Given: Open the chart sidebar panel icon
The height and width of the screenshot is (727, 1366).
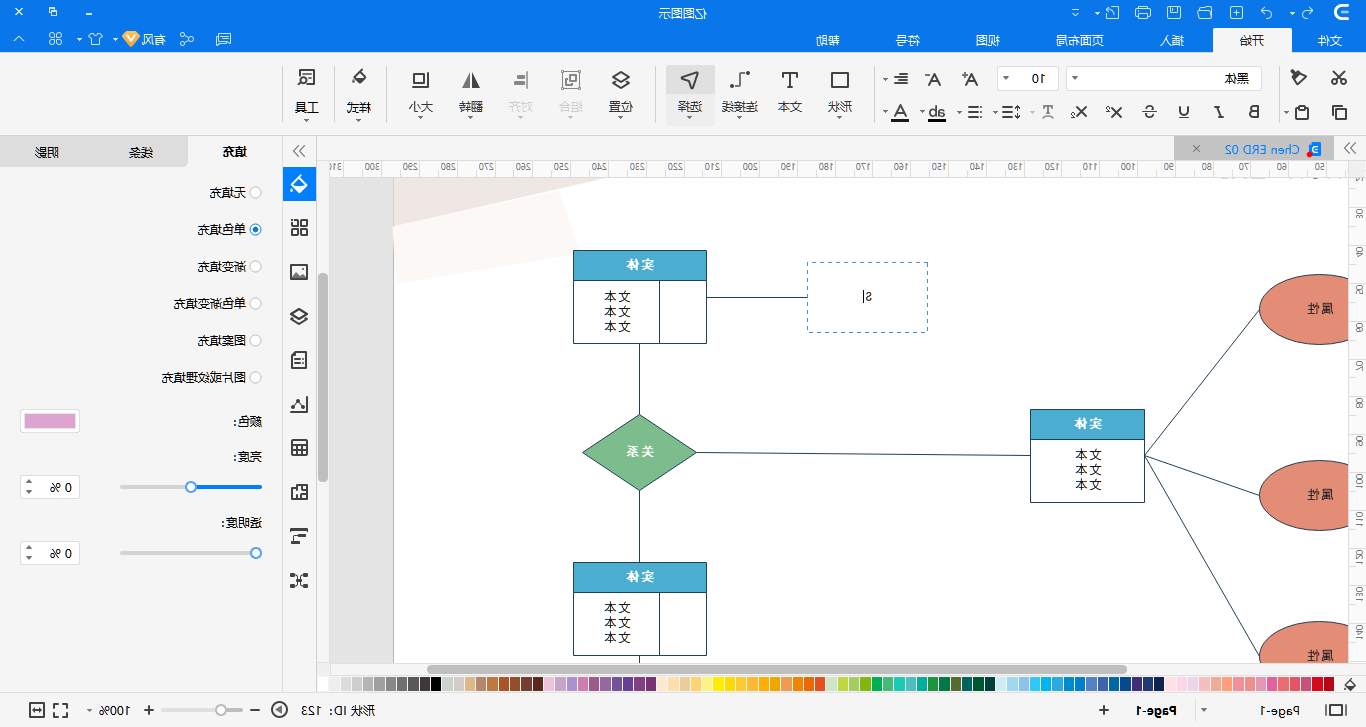Looking at the screenshot, I should pos(299,404).
